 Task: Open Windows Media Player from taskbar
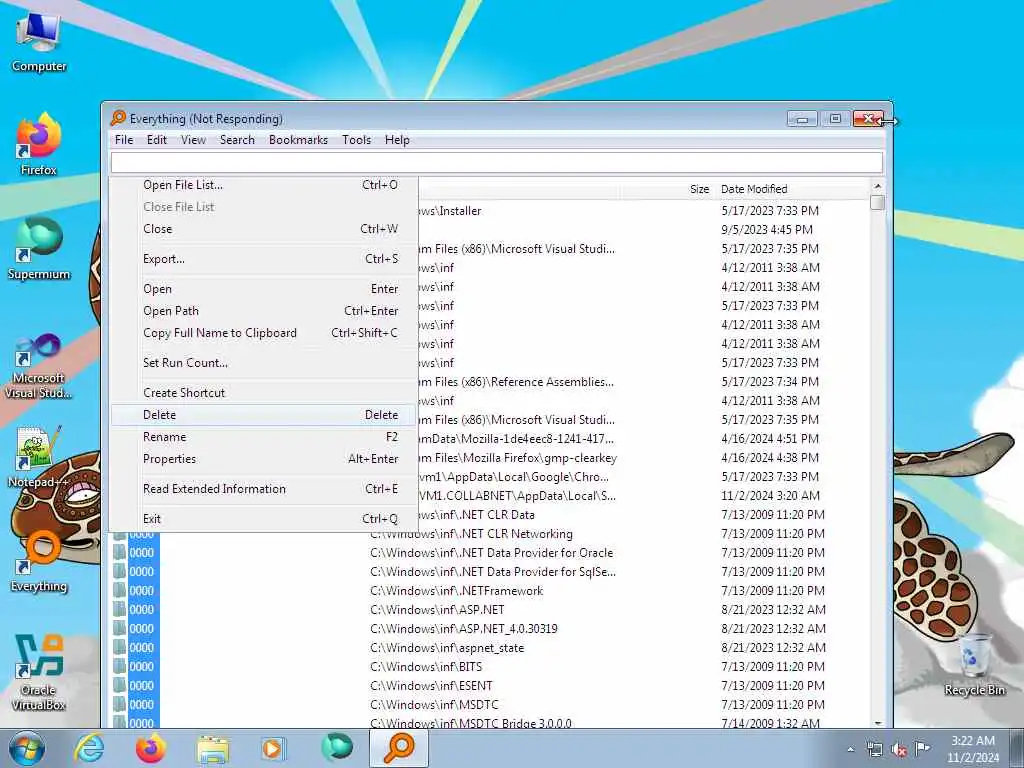tap(272, 748)
